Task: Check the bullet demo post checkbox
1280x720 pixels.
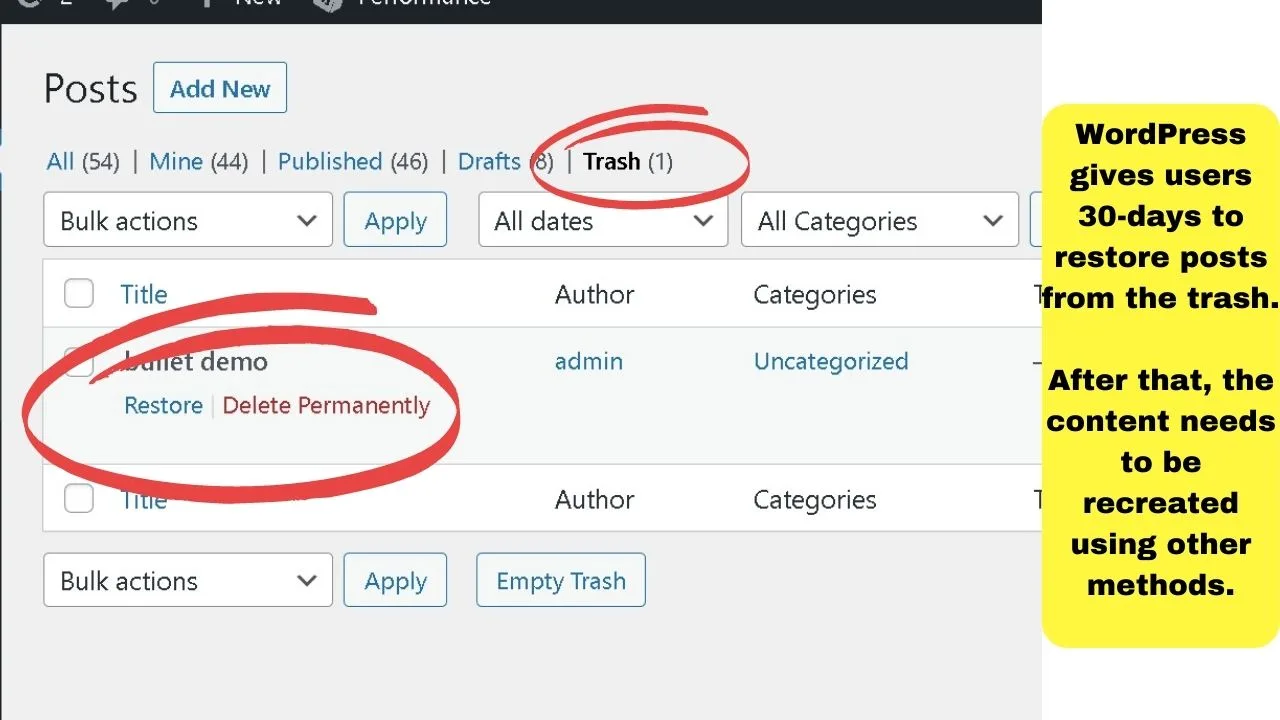Action: tap(79, 361)
